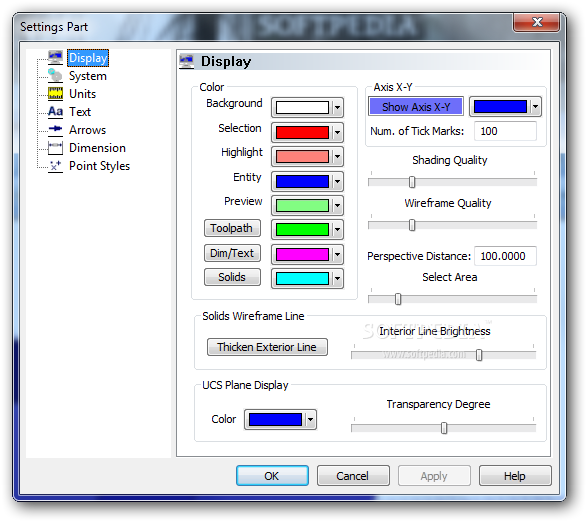Click the light green Preview swatch
The image size is (587, 522).
click(302, 206)
